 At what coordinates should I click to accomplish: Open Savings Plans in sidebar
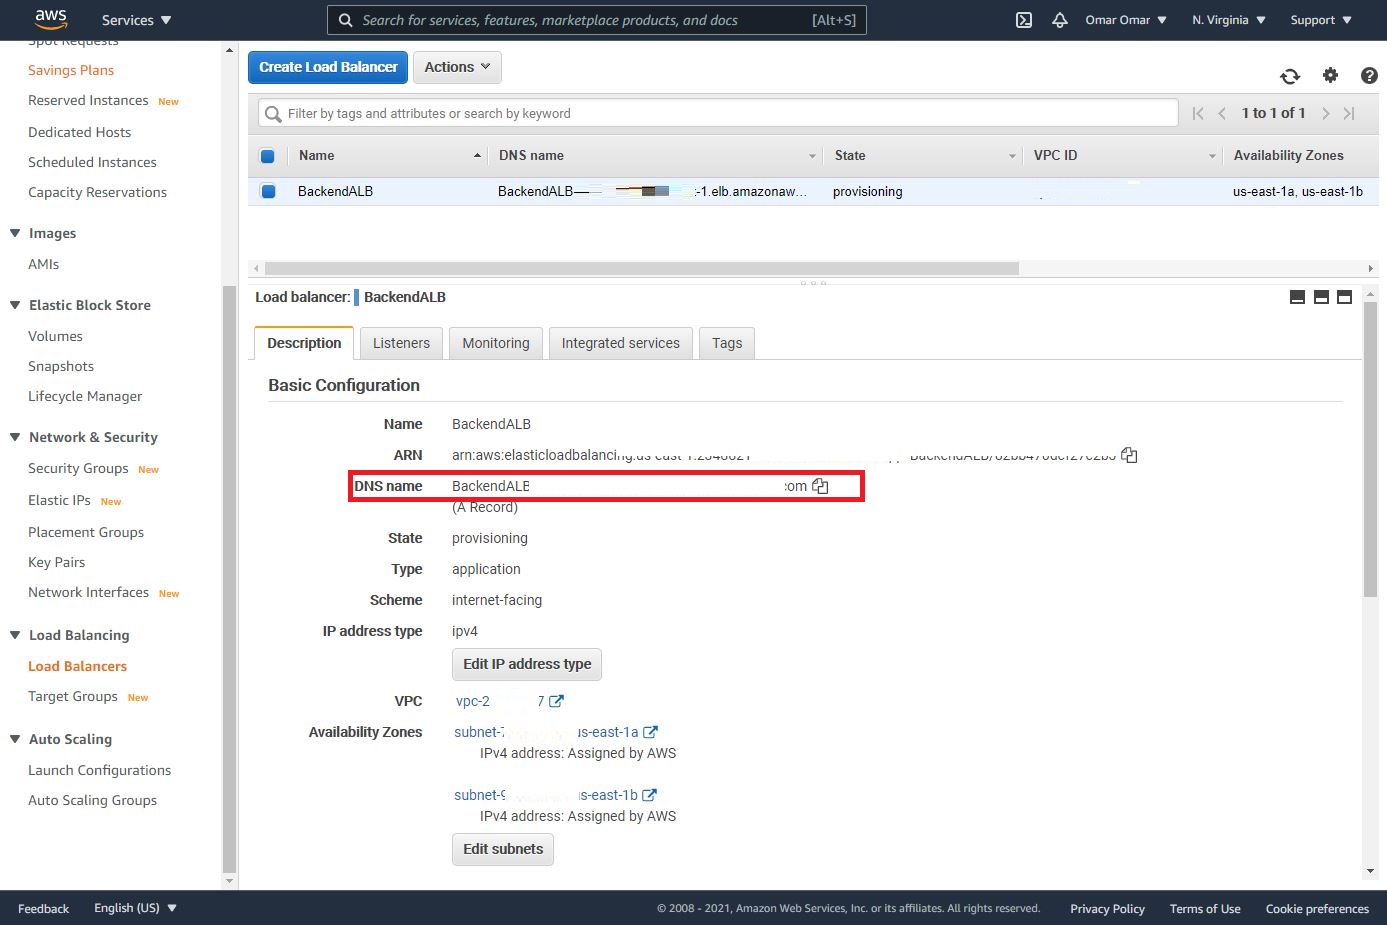(x=71, y=70)
